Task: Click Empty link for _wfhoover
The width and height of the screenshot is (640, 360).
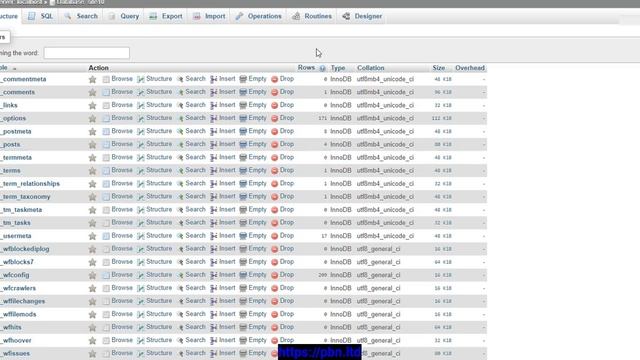Action: 258,340
